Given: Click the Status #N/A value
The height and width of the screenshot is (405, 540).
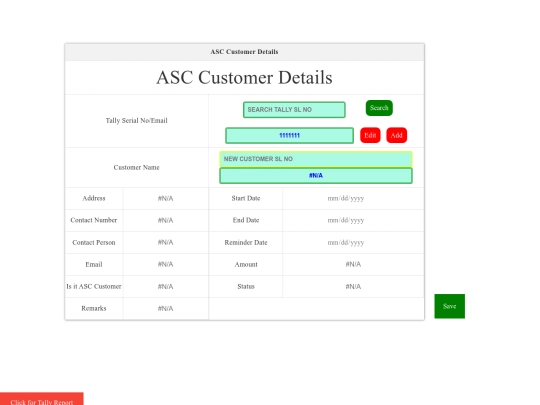Looking at the screenshot, I should pos(353,287).
